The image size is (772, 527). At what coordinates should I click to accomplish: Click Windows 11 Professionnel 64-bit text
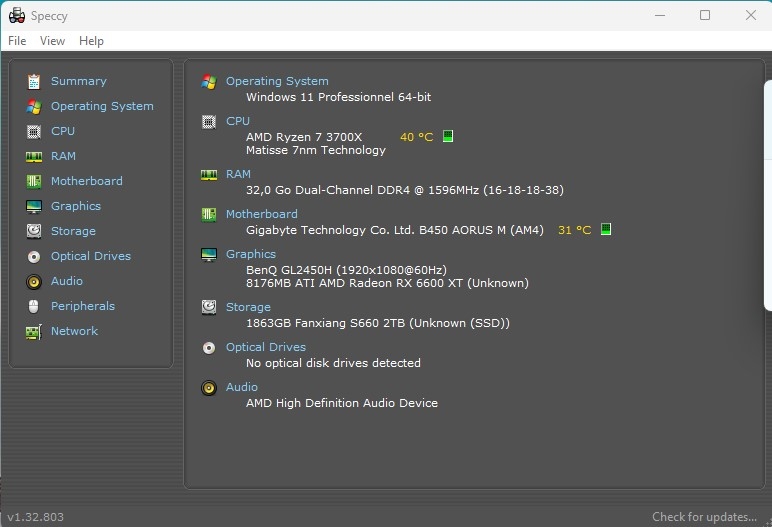click(x=338, y=97)
